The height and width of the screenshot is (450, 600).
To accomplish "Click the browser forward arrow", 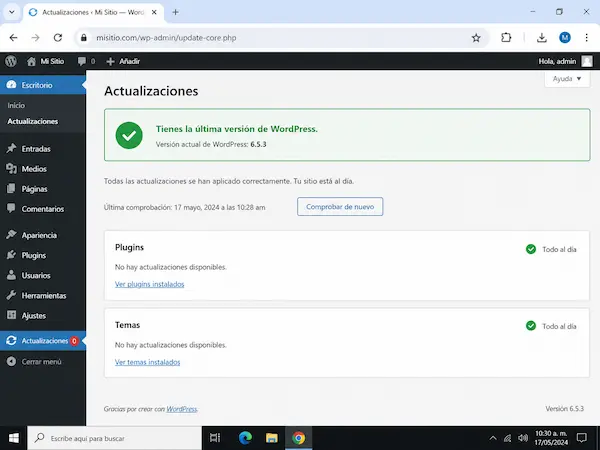I will point(36,38).
